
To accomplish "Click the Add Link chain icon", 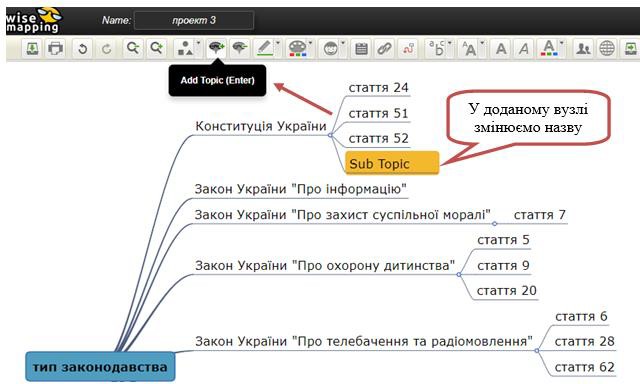I will pos(384,49).
